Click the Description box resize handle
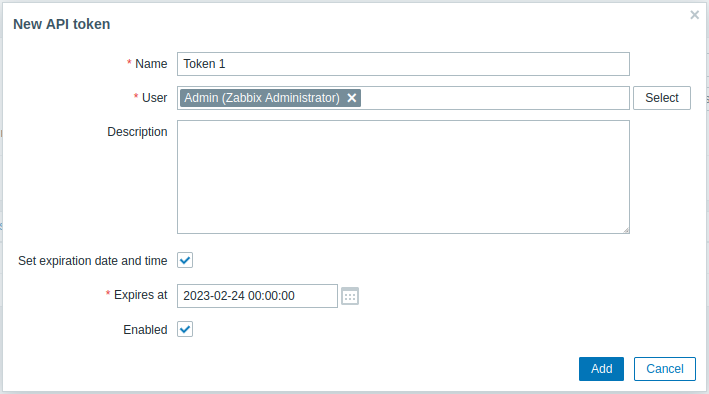The height and width of the screenshot is (394, 709). (626, 230)
